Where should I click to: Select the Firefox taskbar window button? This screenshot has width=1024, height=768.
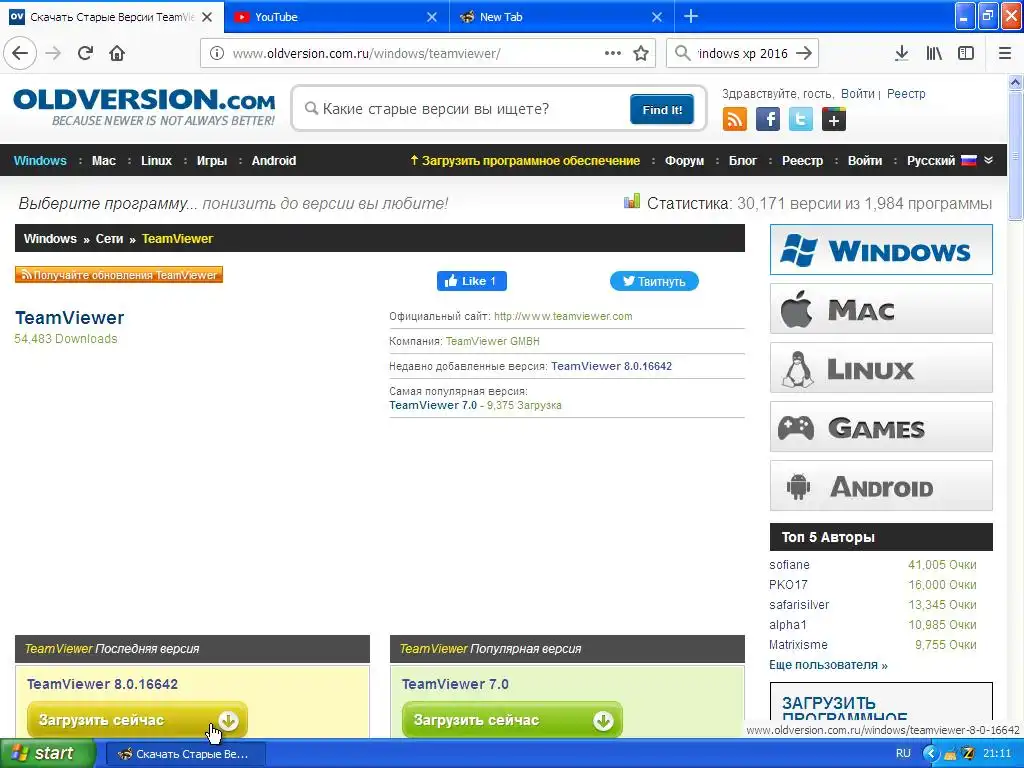coord(185,754)
